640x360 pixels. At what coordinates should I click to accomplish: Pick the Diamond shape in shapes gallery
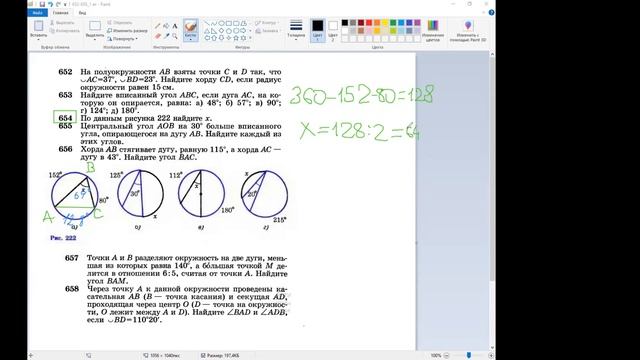pyautogui.click(x=222, y=31)
